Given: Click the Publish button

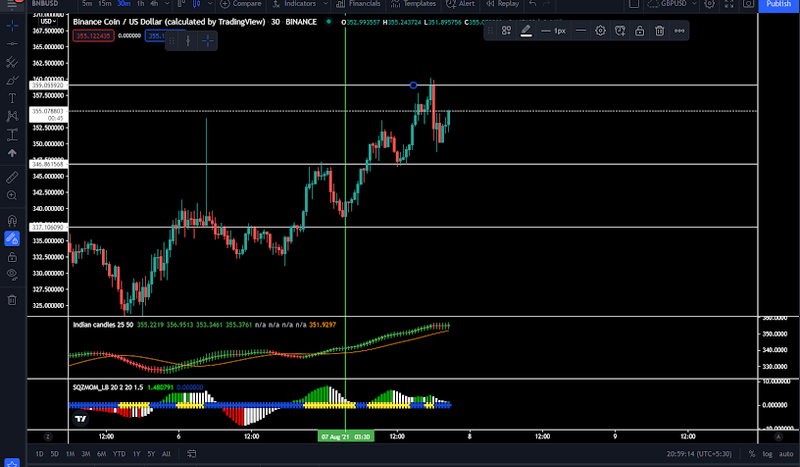Looking at the screenshot, I should [x=779, y=4].
